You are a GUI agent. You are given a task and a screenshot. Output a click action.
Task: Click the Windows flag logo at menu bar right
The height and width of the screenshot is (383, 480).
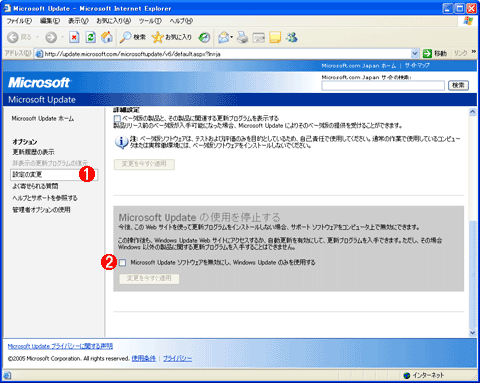[468, 21]
